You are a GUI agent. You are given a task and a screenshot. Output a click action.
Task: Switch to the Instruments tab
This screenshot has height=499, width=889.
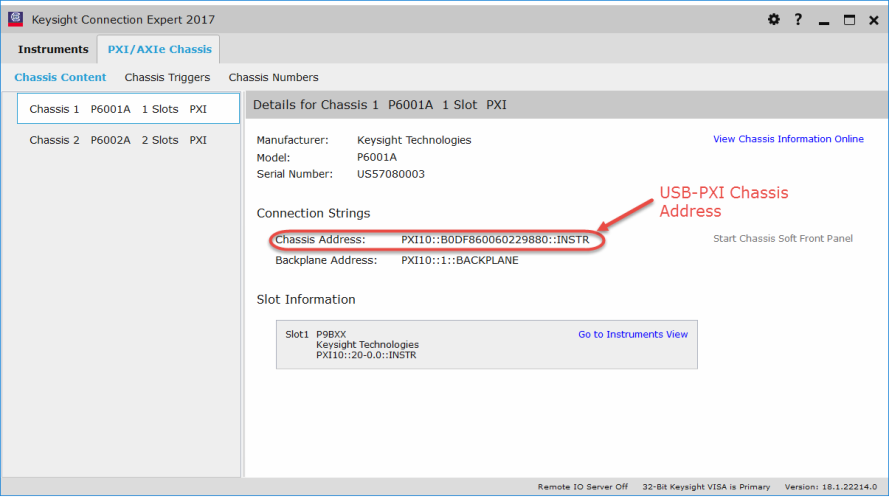(x=53, y=49)
